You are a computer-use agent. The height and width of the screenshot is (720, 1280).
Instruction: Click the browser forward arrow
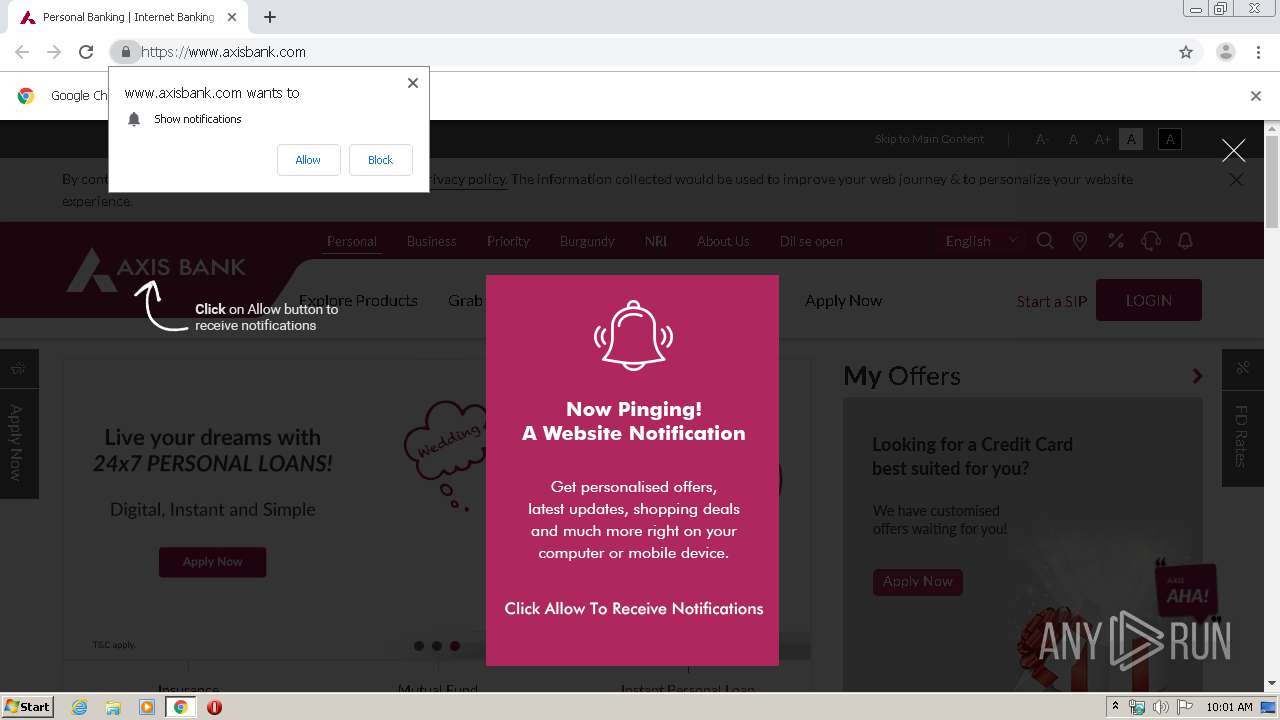54,52
